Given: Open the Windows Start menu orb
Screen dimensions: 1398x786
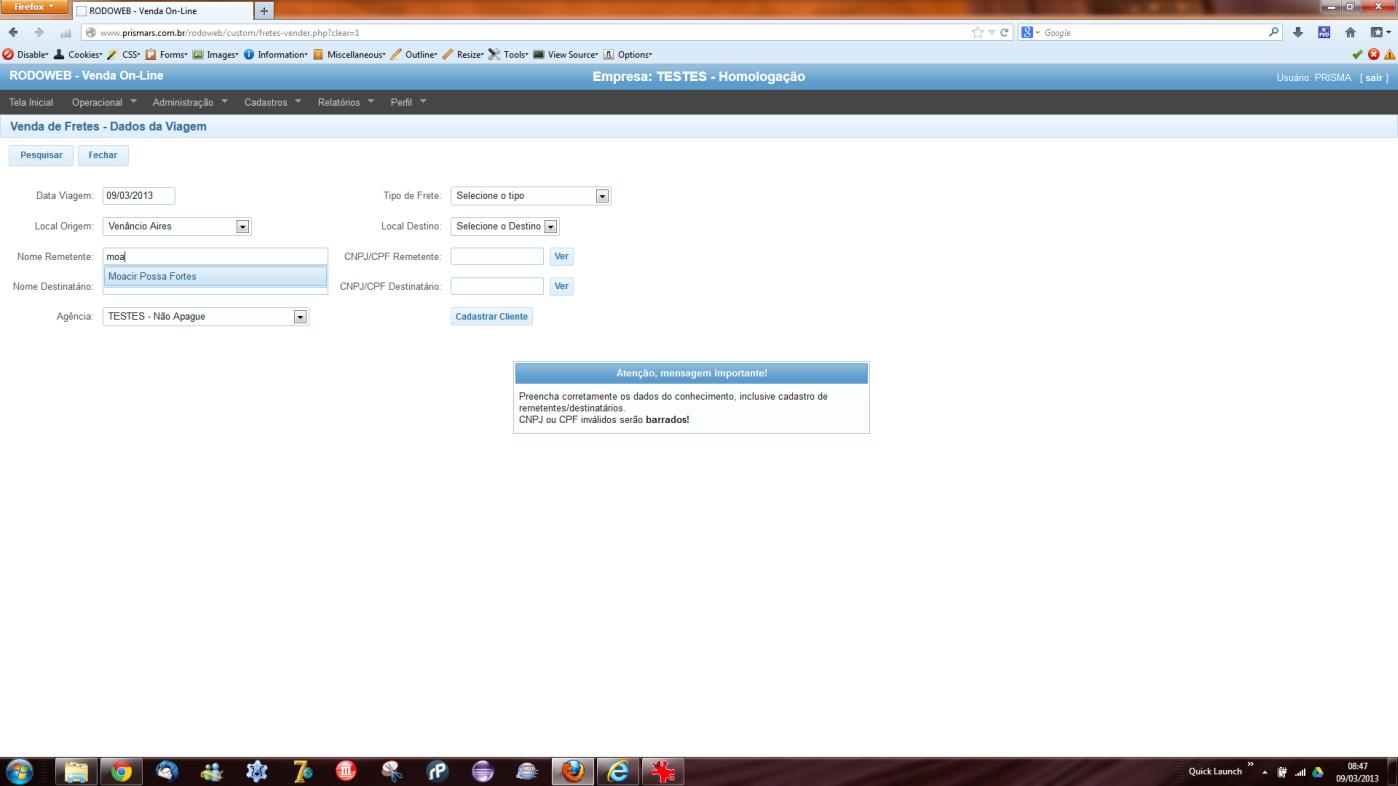Looking at the screenshot, I should [x=19, y=772].
